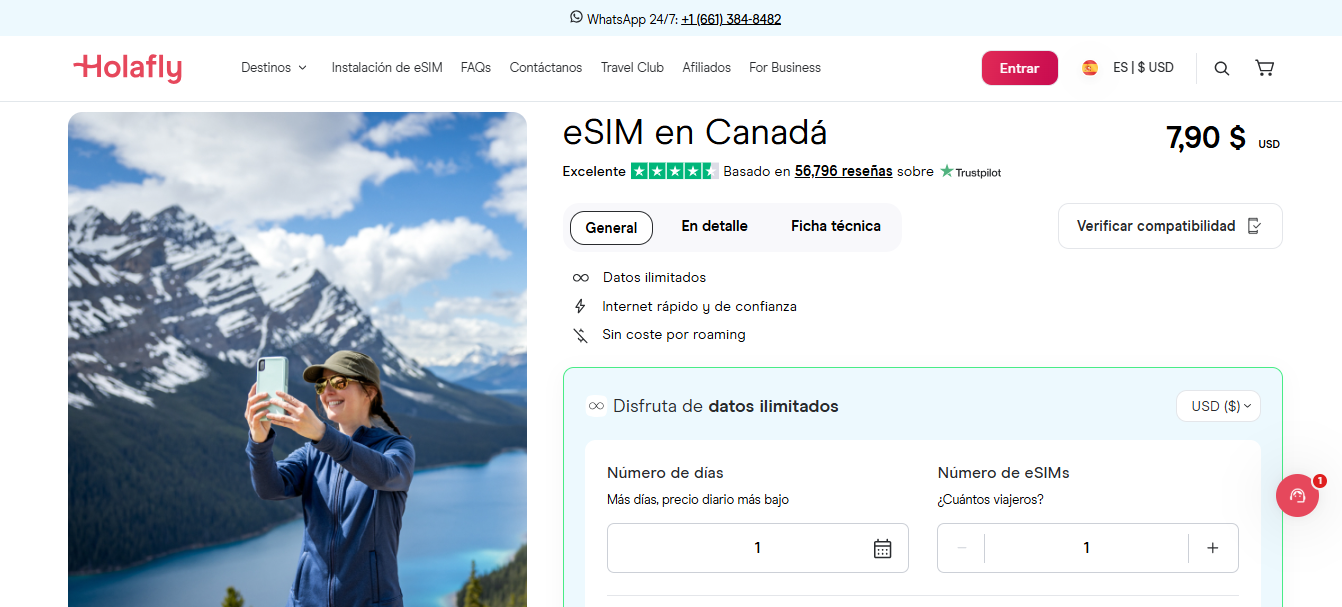The image size is (1342, 607).
Task: Increase number of eSIMs with plus
Action: pyautogui.click(x=1213, y=548)
